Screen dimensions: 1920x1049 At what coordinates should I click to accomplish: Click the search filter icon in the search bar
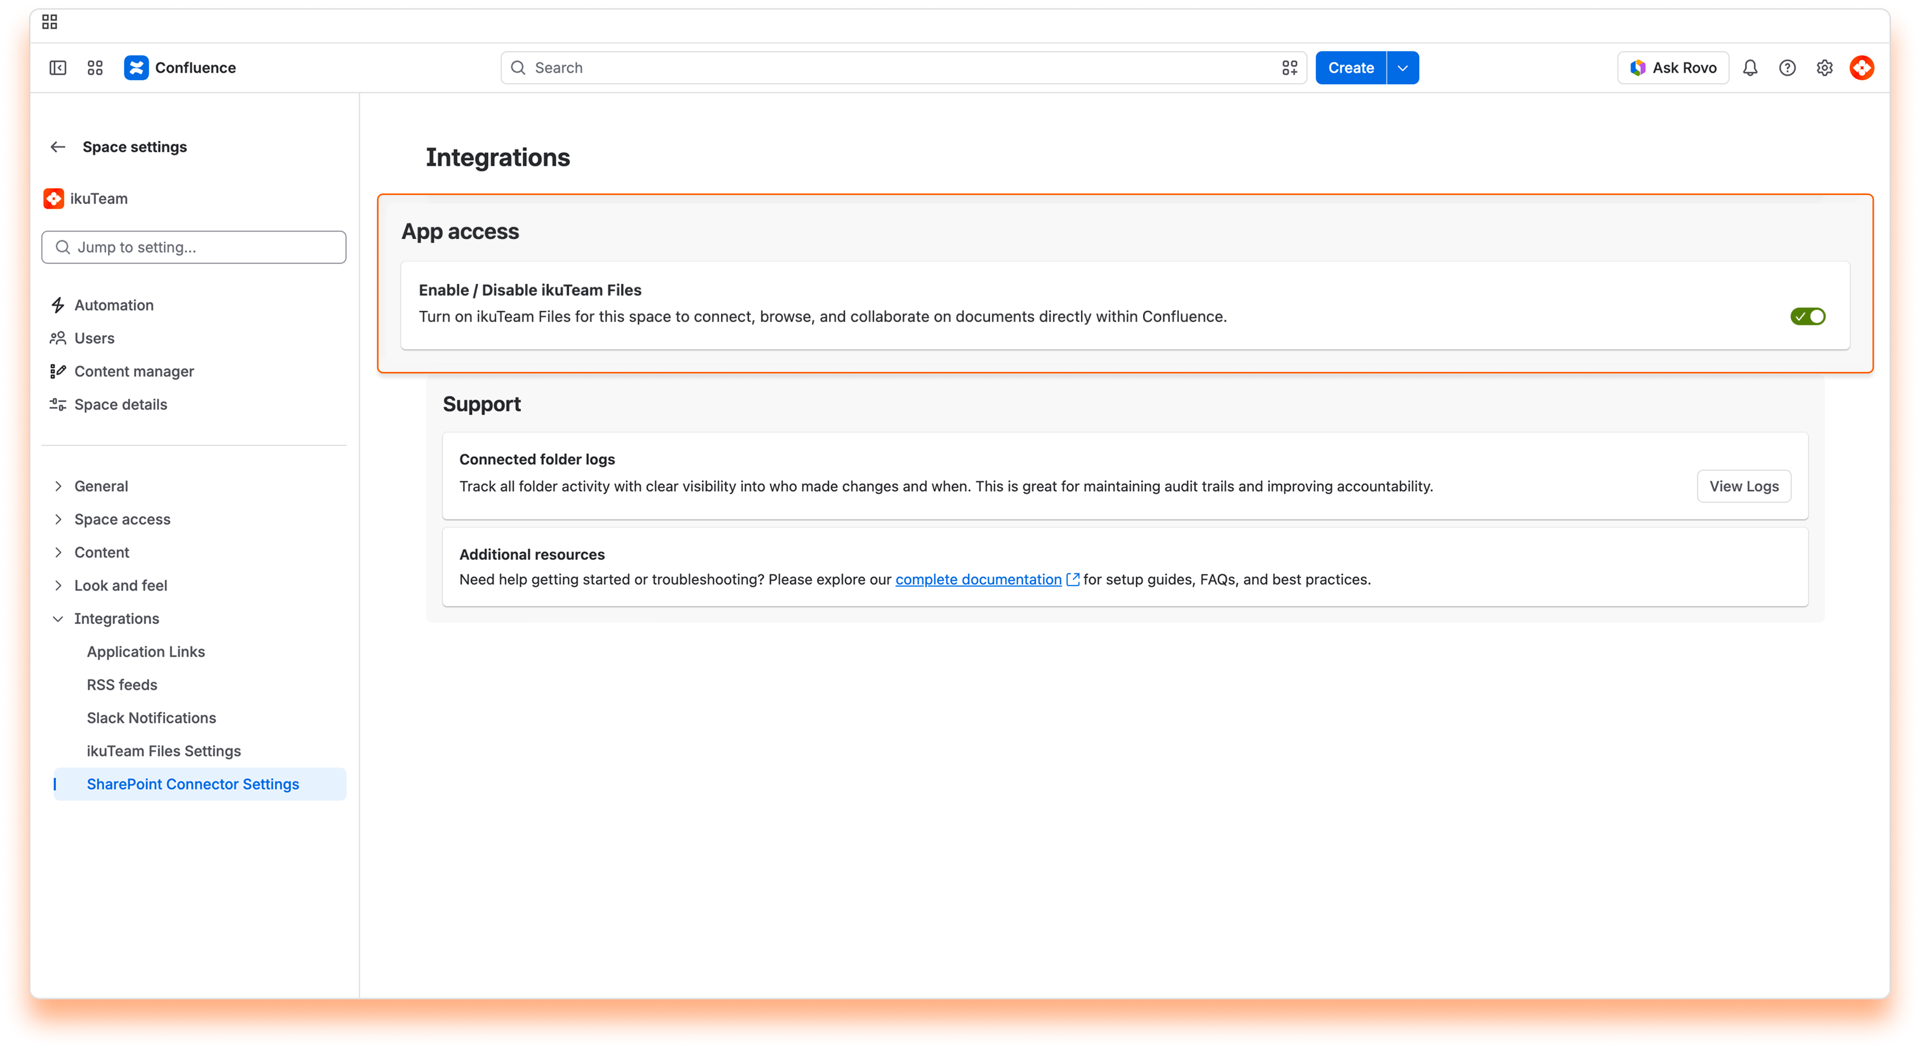click(1289, 68)
